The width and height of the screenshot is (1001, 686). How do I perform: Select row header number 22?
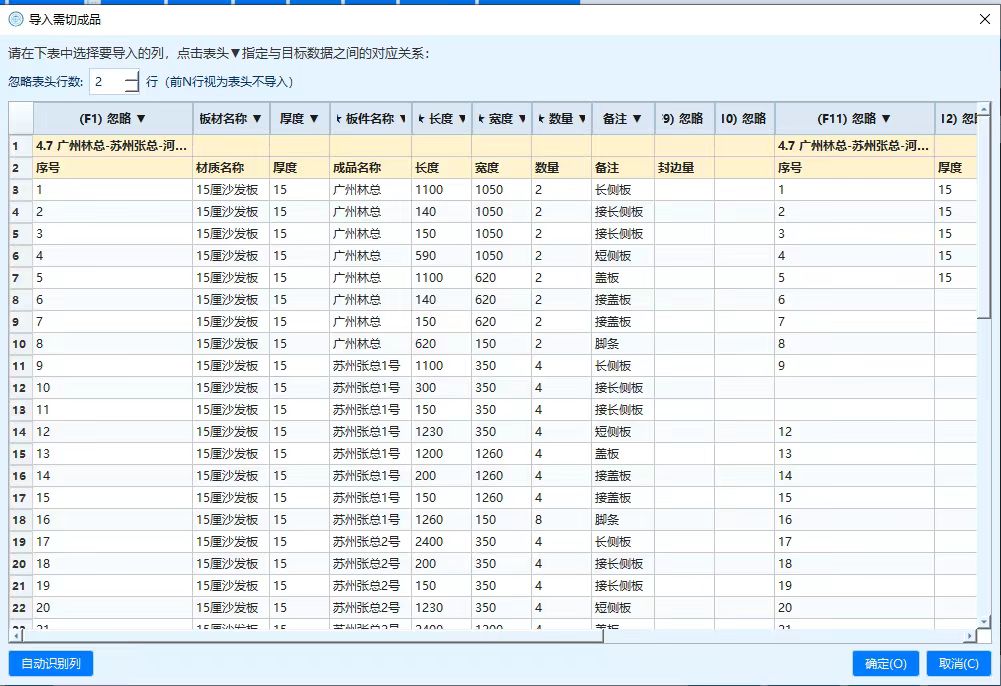[20, 608]
